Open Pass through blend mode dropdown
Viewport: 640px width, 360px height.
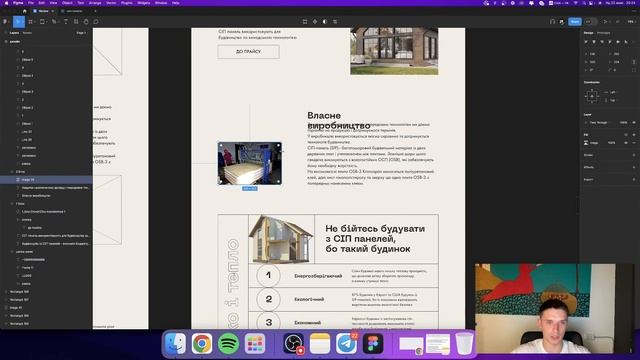click(598, 122)
